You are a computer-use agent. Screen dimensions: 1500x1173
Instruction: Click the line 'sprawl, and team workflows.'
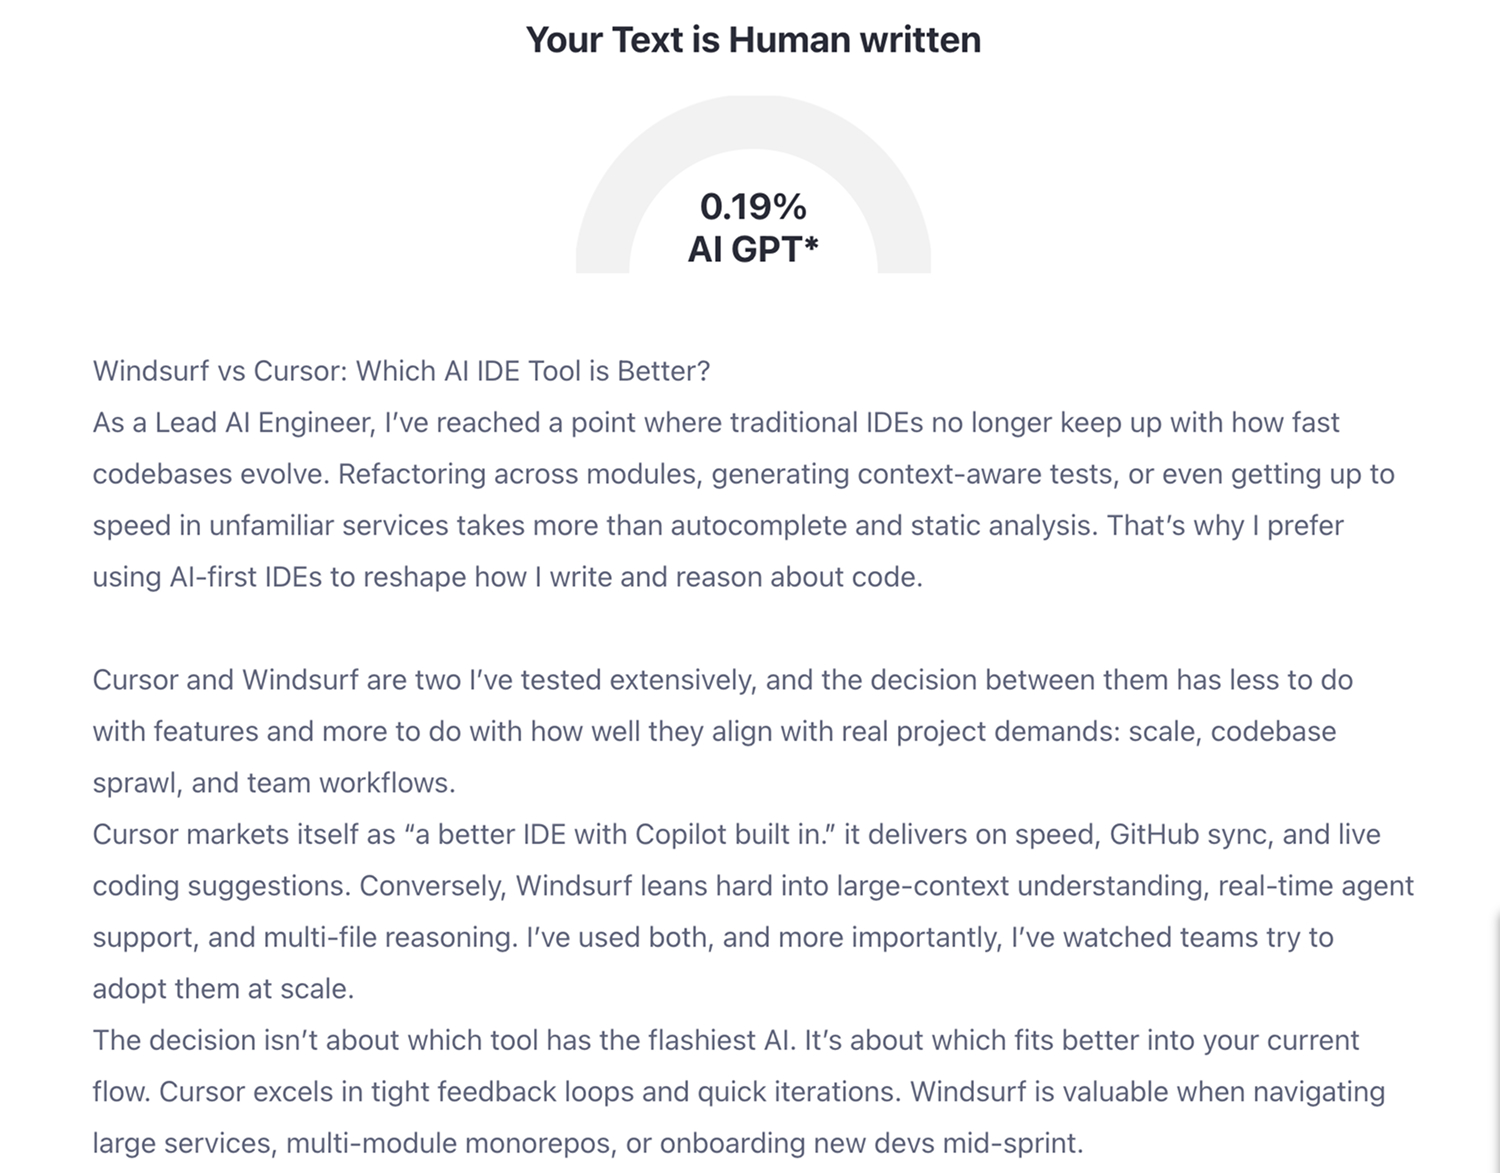pyautogui.click(x=274, y=783)
